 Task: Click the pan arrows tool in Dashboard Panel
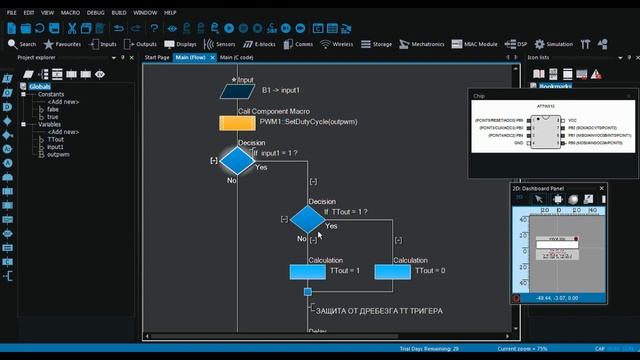pos(558,199)
